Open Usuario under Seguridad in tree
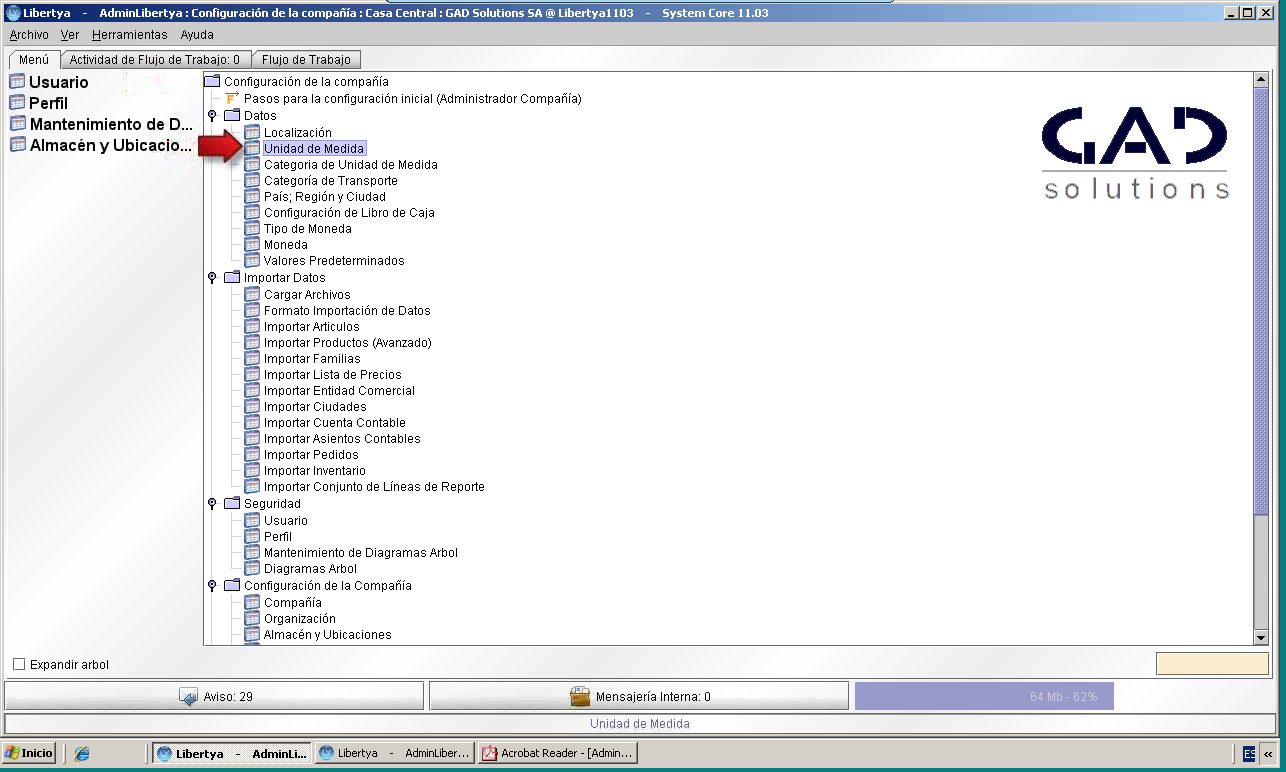1286x772 pixels. (x=286, y=520)
